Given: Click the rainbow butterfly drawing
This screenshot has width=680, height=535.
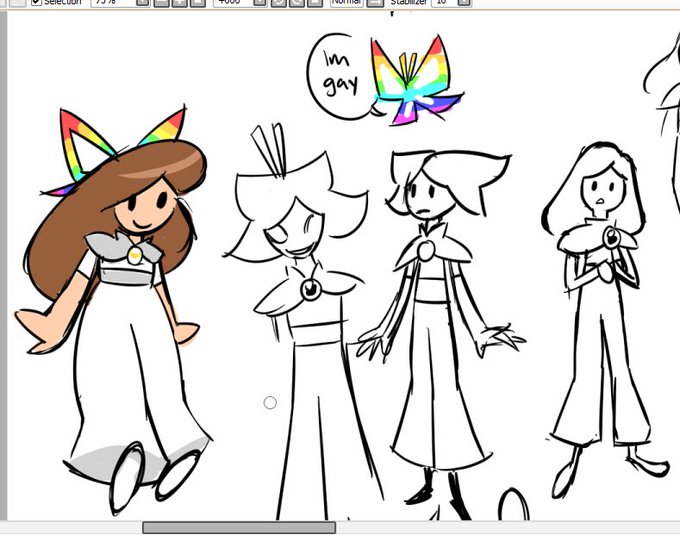Looking at the screenshot, I should pyautogui.click(x=415, y=81).
